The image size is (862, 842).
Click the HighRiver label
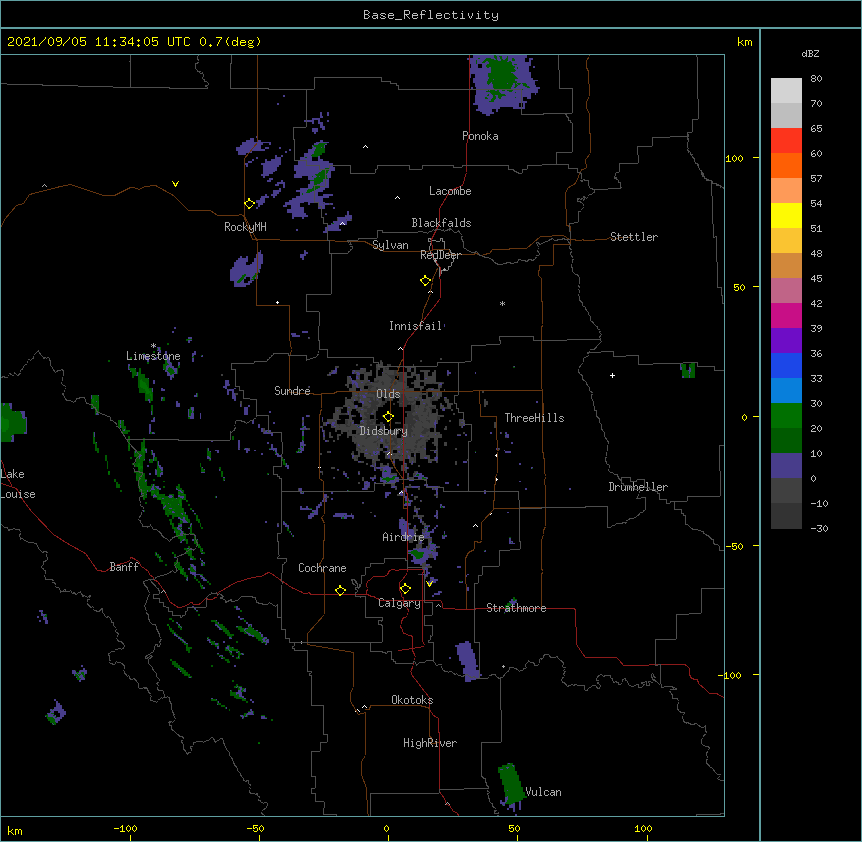[x=430, y=743]
